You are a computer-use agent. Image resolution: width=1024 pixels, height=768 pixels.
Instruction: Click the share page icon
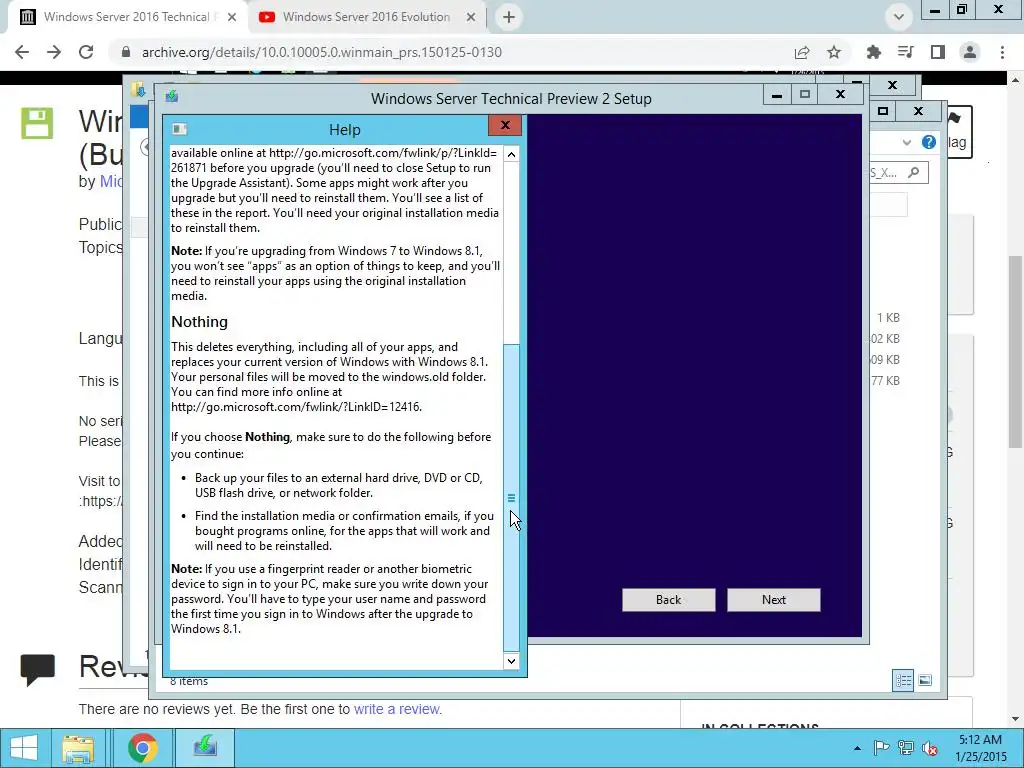tap(802, 52)
